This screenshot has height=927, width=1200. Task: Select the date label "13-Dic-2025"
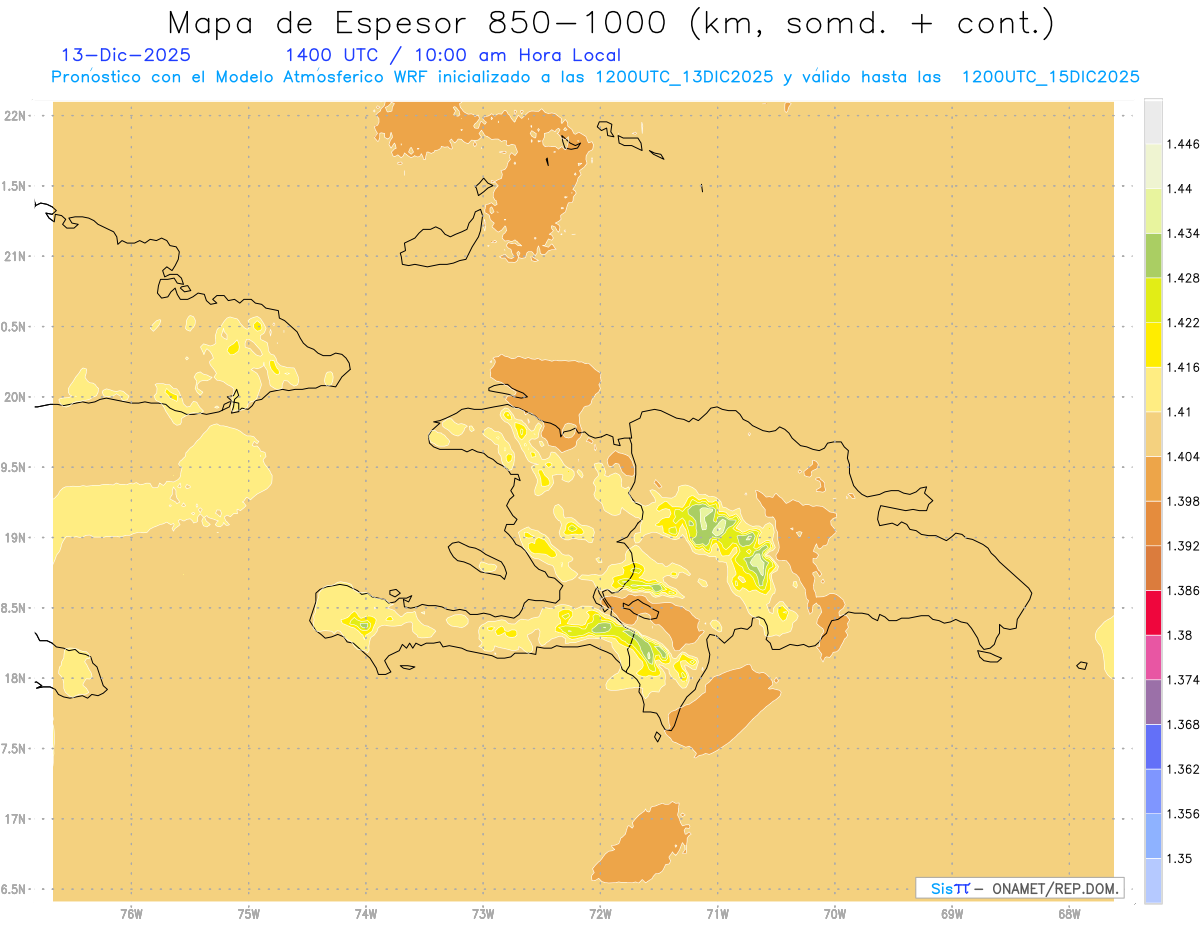[x=126, y=56]
